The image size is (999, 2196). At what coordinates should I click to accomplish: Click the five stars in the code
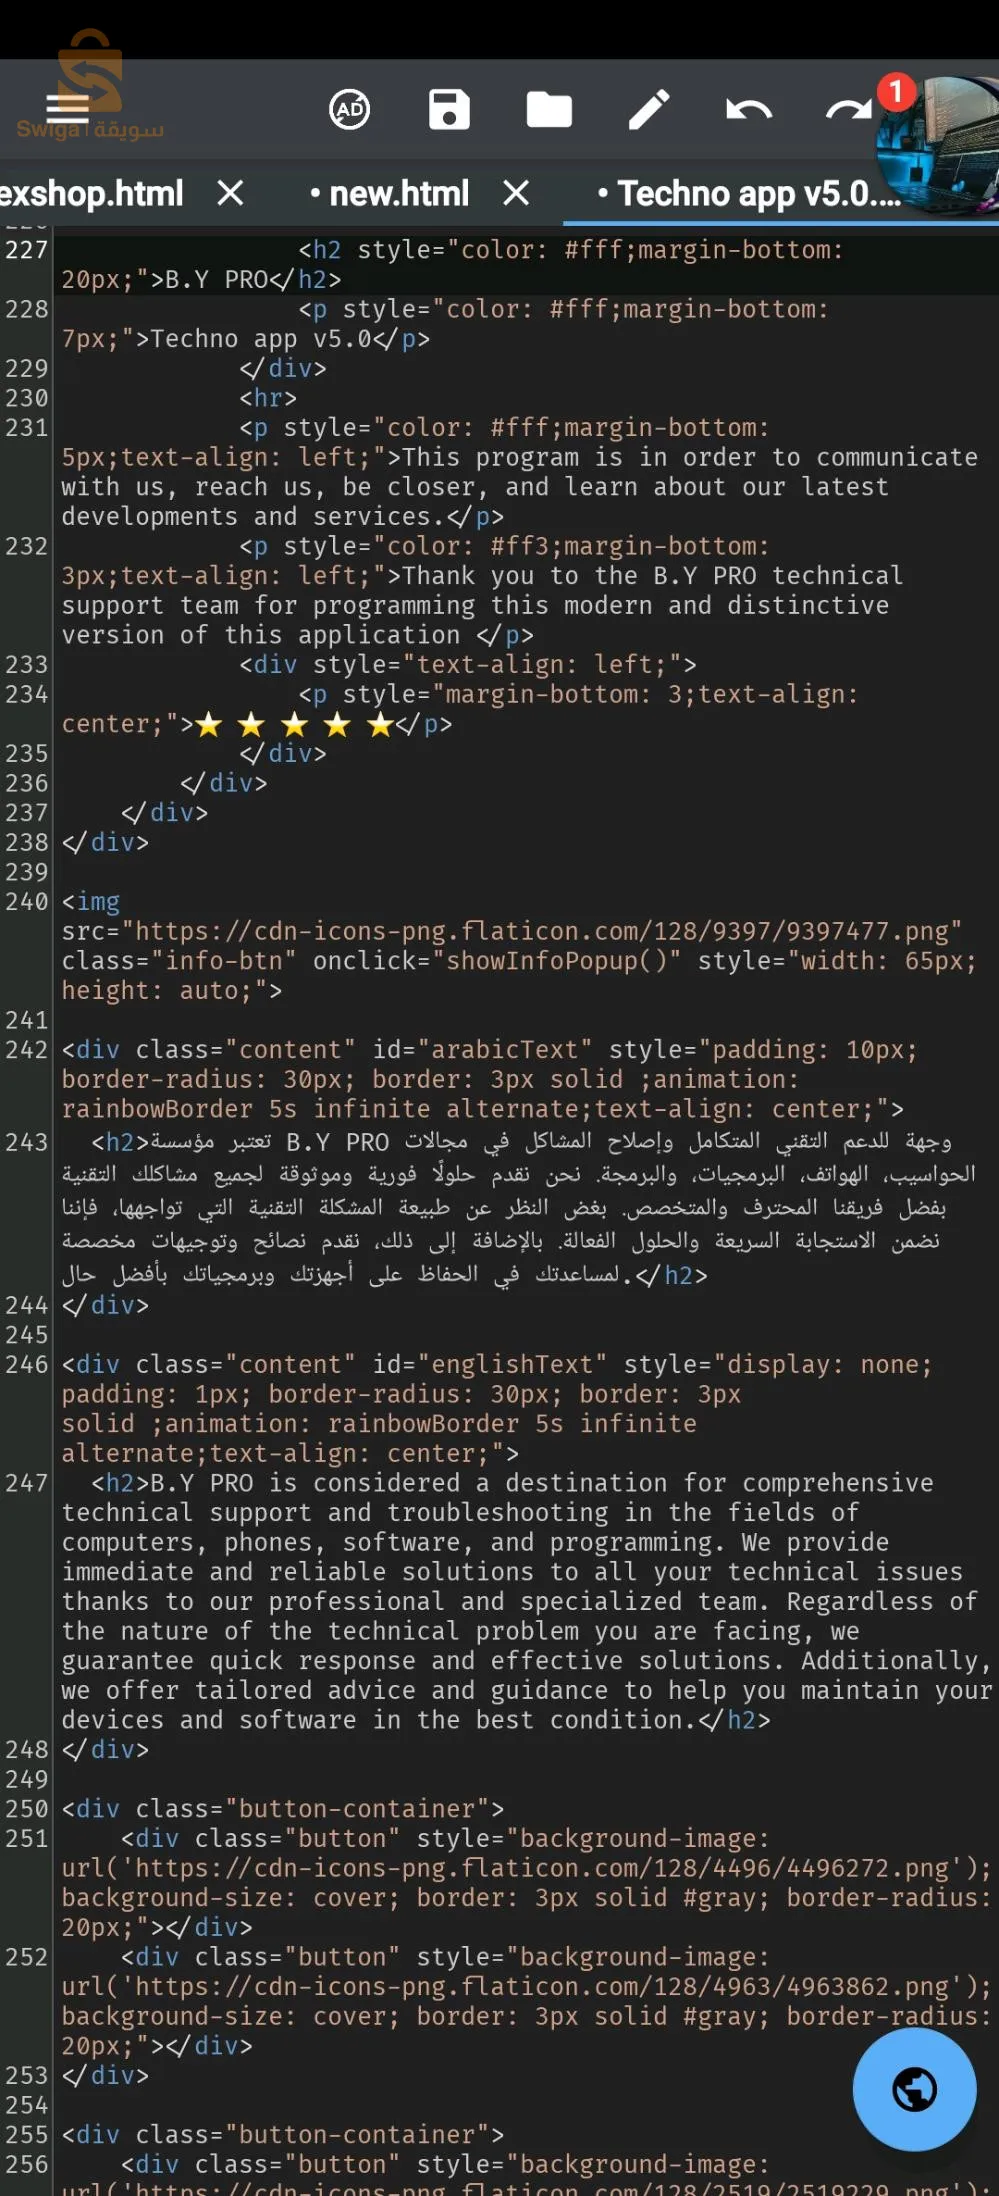[294, 725]
